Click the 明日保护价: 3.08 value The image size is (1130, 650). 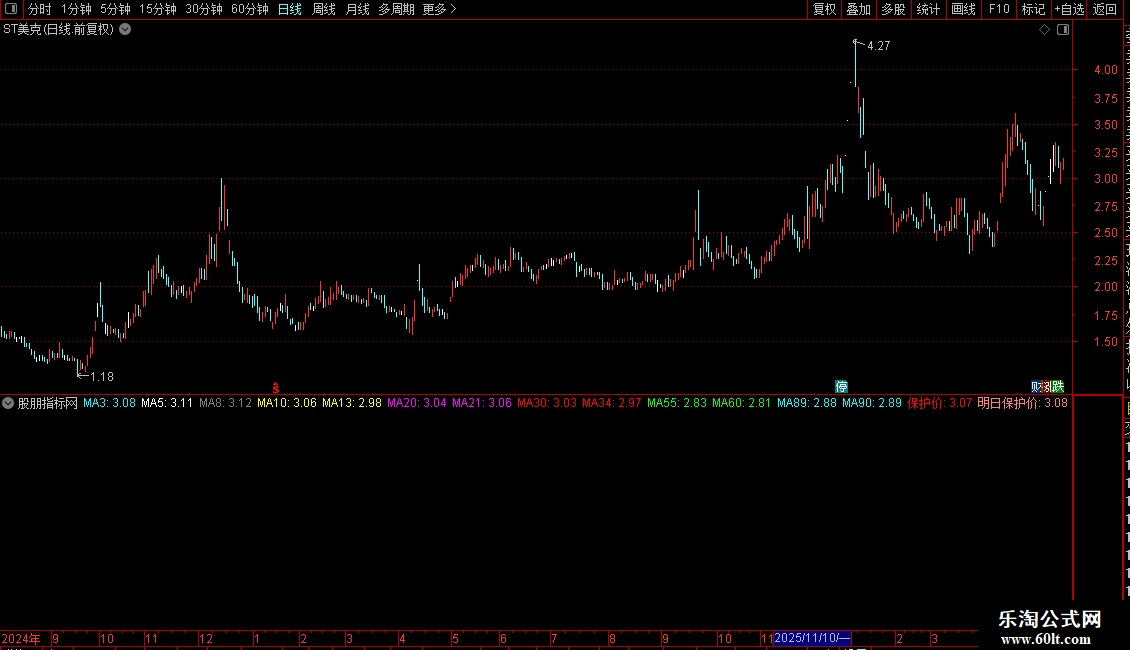tap(1023, 403)
